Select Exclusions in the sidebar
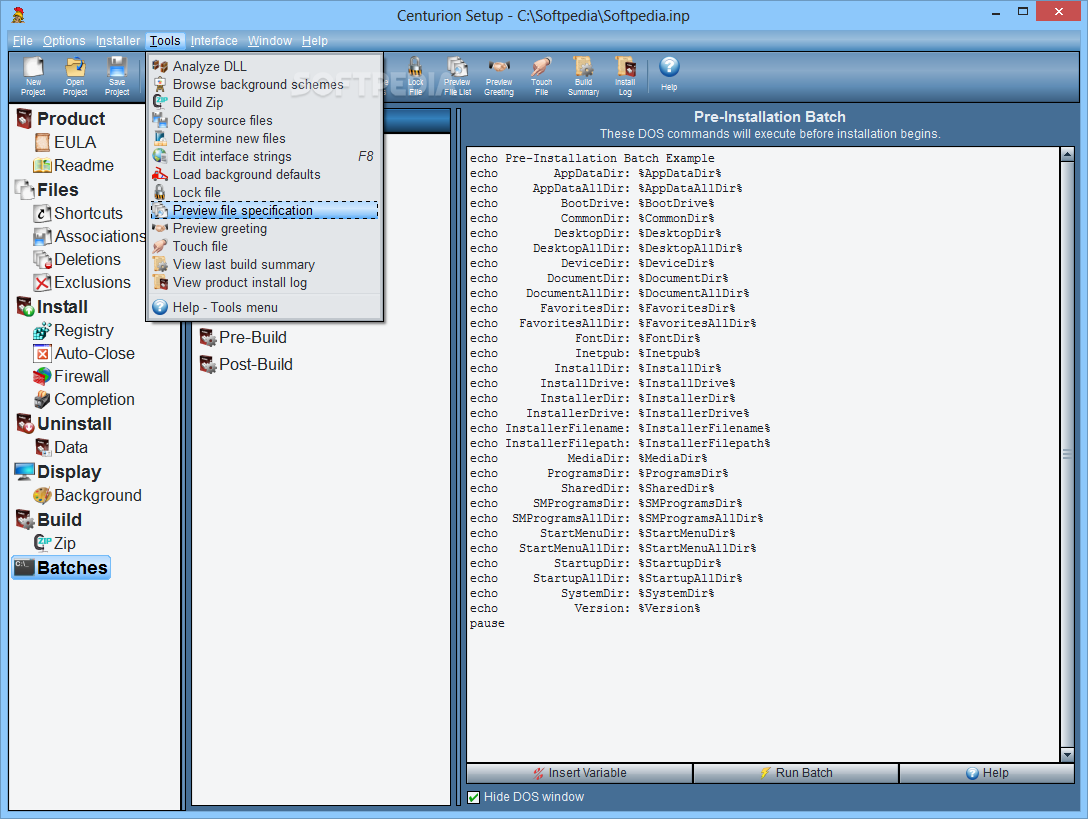 click(x=82, y=282)
